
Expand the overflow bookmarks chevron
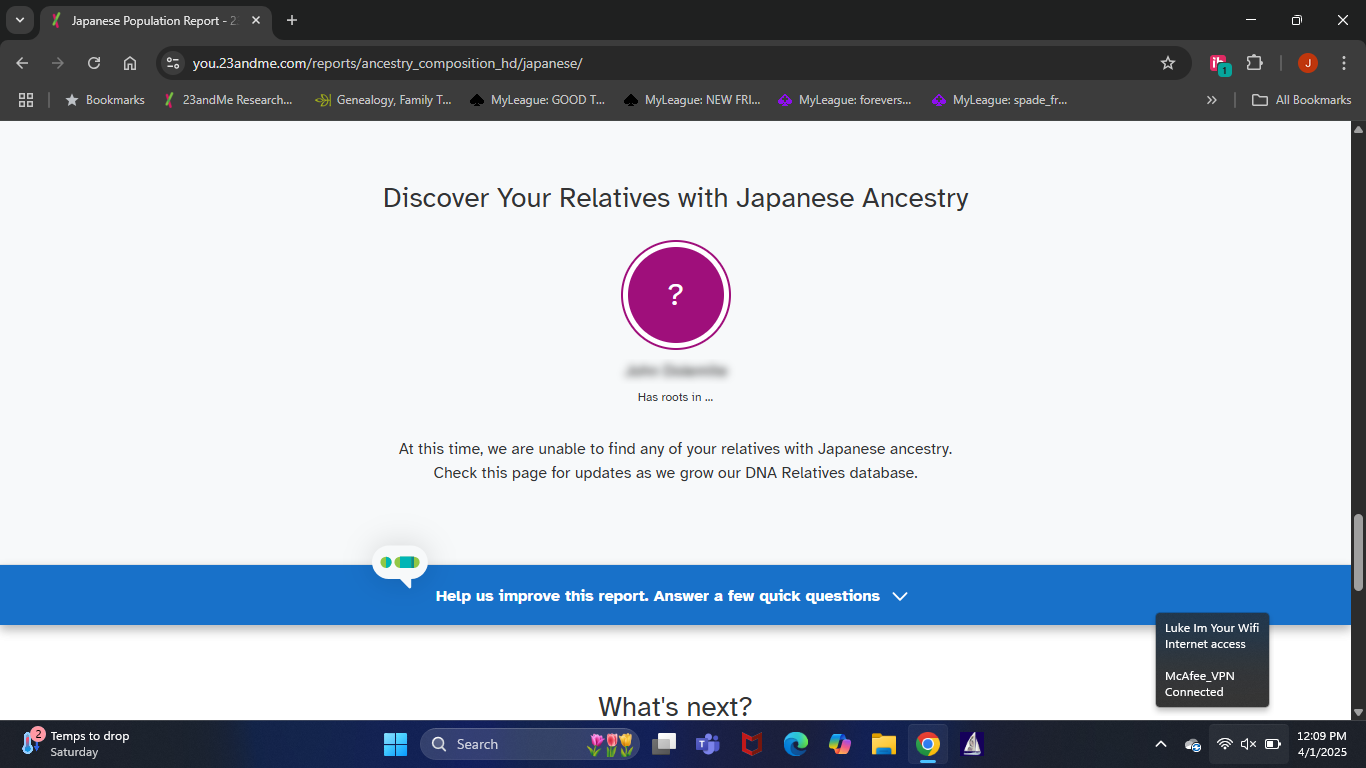coord(1212,100)
